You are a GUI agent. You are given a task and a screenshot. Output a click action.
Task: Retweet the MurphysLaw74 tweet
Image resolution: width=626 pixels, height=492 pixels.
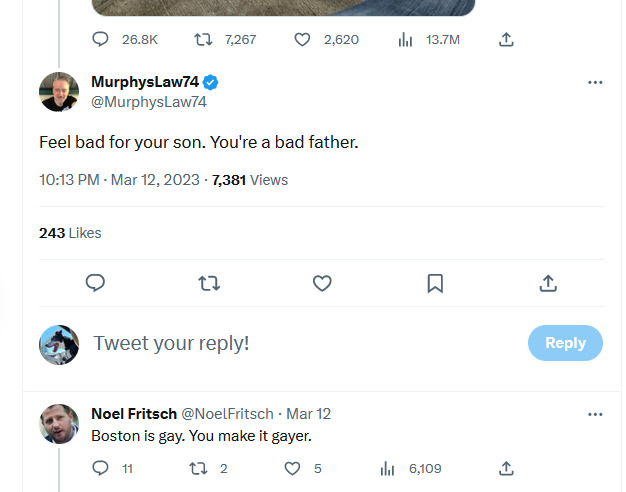(x=209, y=283)
